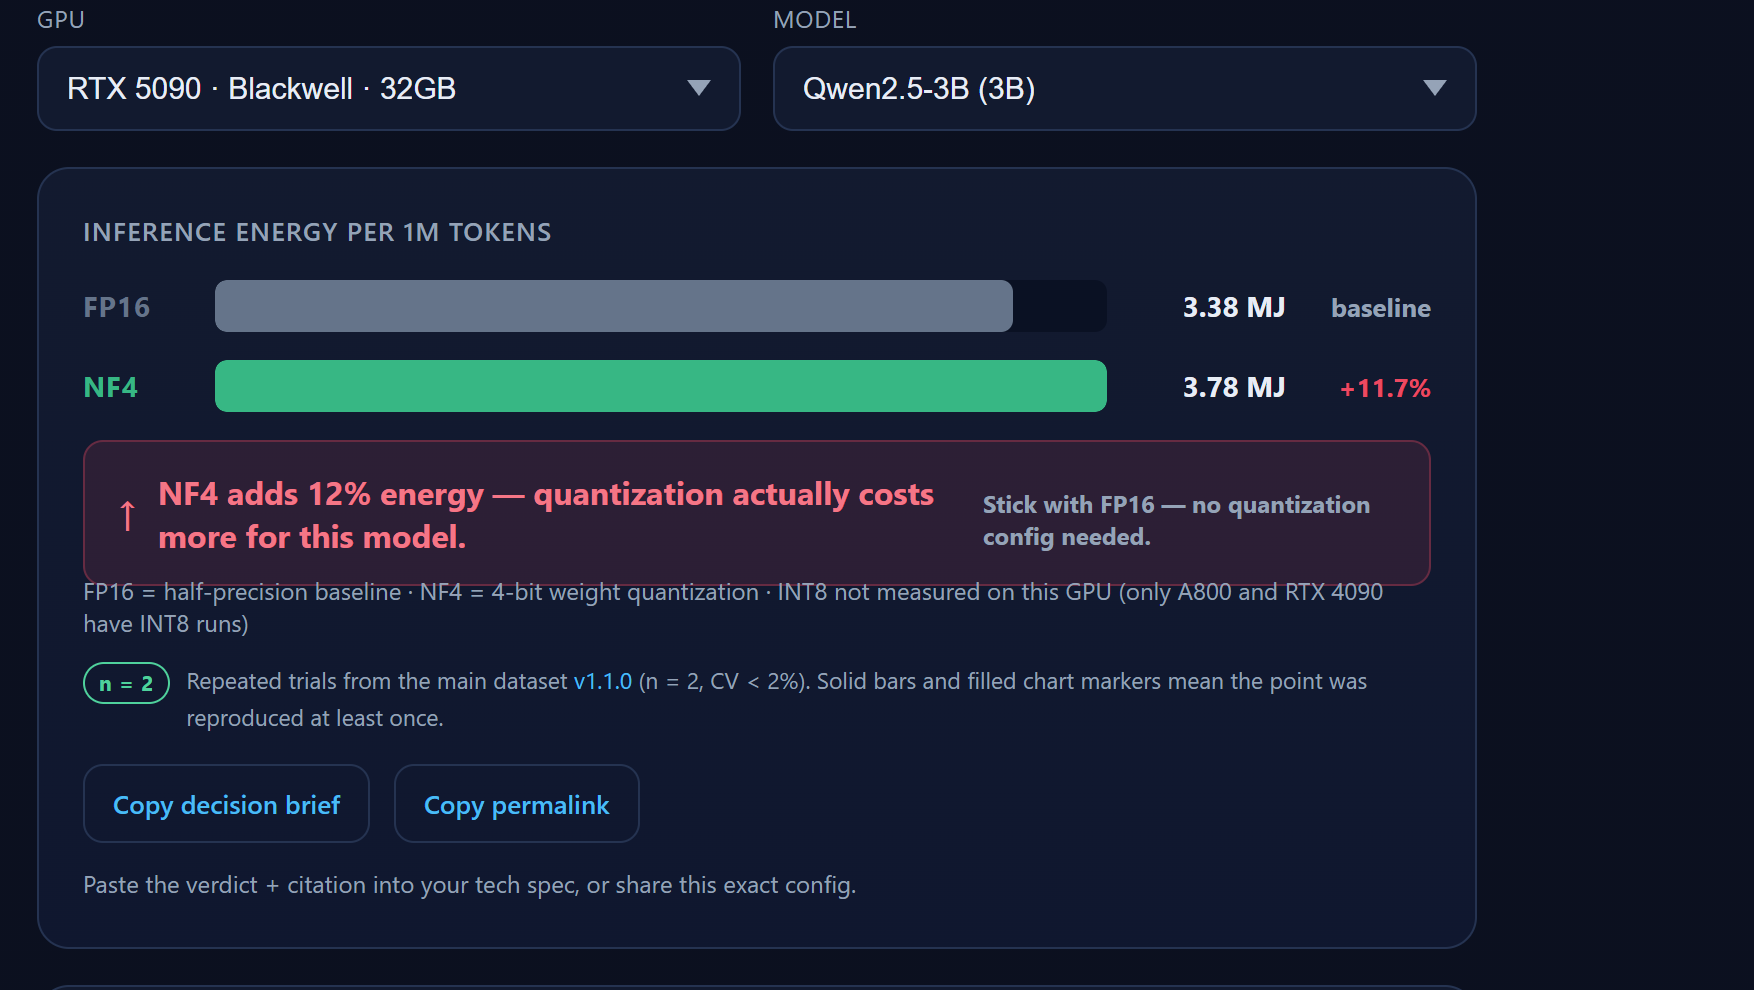Click the +11.7% red delta label

[1385, 388]
